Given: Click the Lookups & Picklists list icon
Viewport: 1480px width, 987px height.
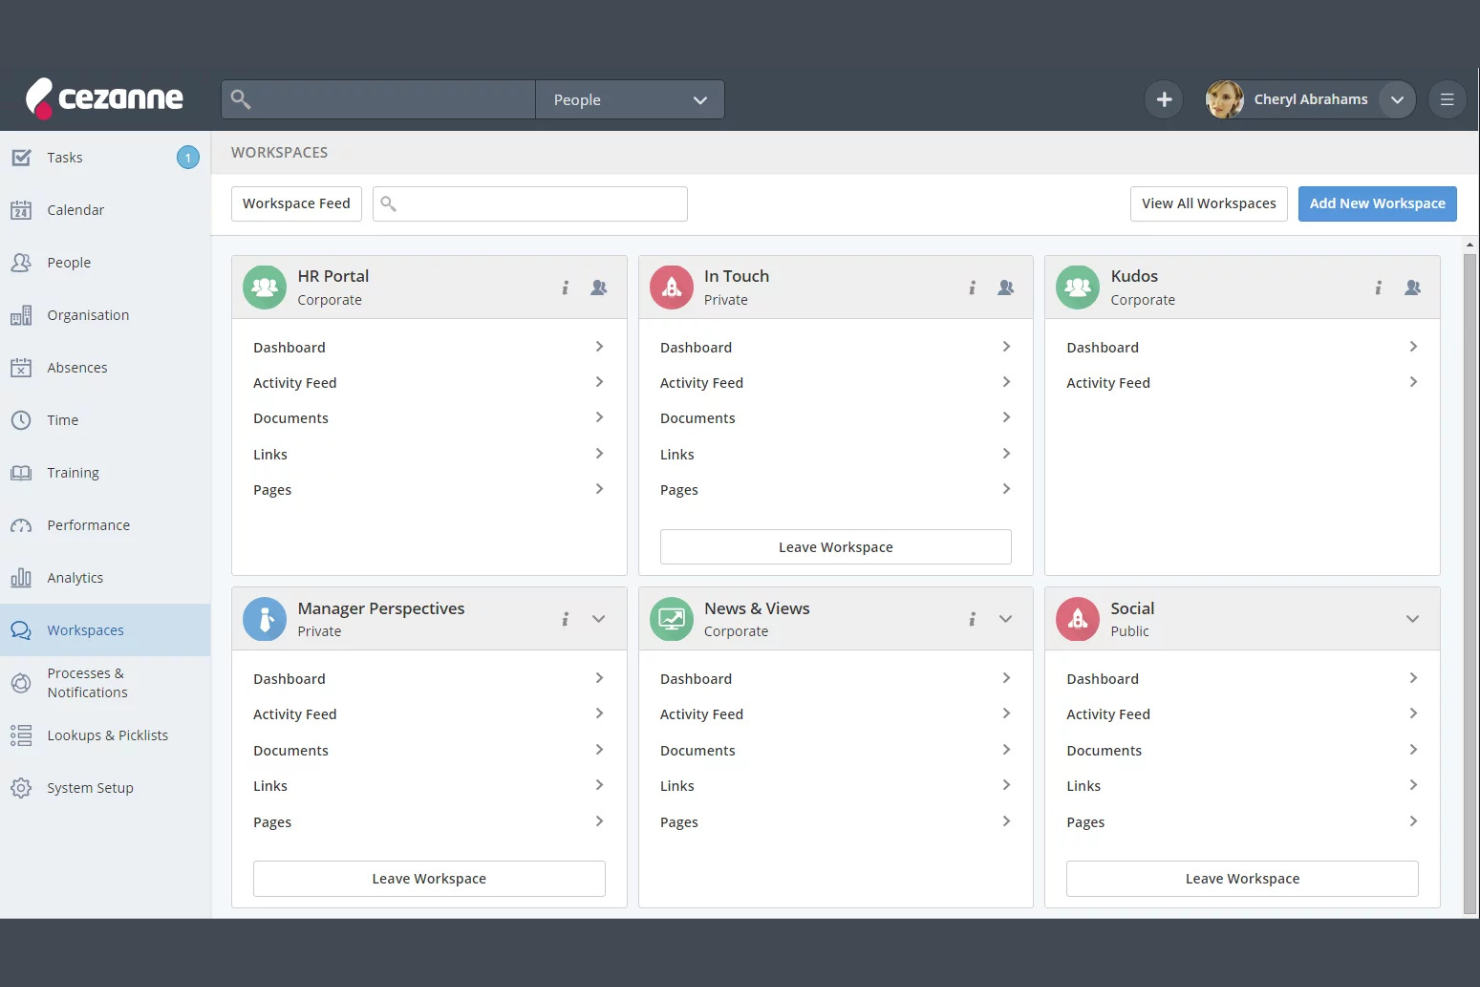Looking at the screenshot, I should click(21, 735).
